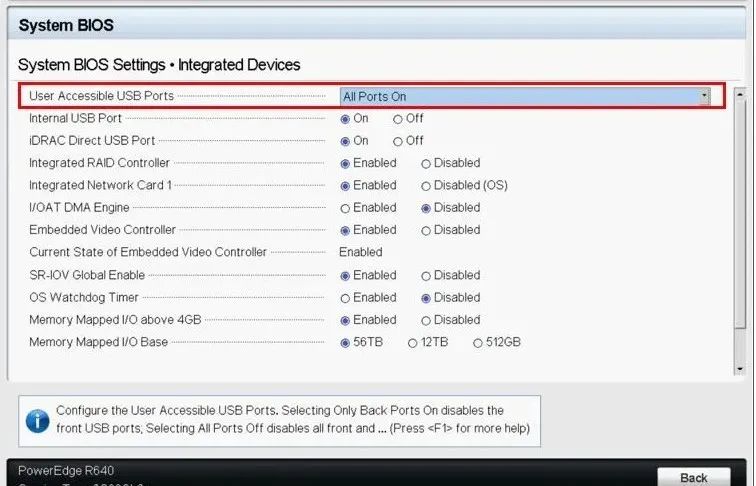Click the User Accessible USB Ports label
The width and height of the screenshot is (756, 486).
point(101,96)
